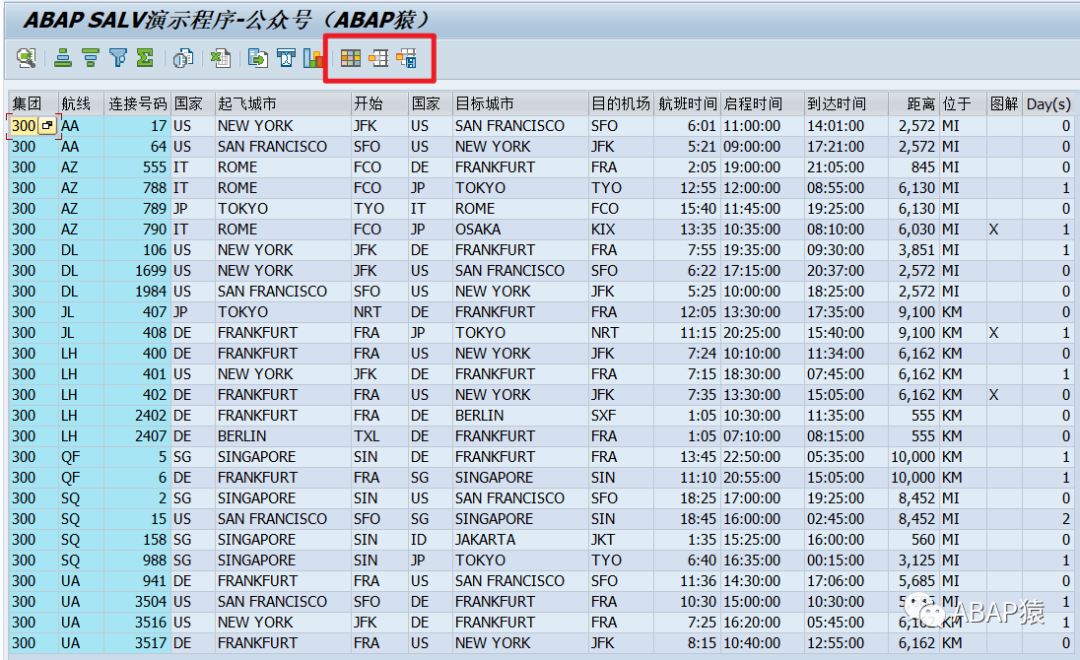Image resolution: width=1080 pixels, height=660 pixels.
Task: Open the Set Filter funnel icon
Action: 118,58
